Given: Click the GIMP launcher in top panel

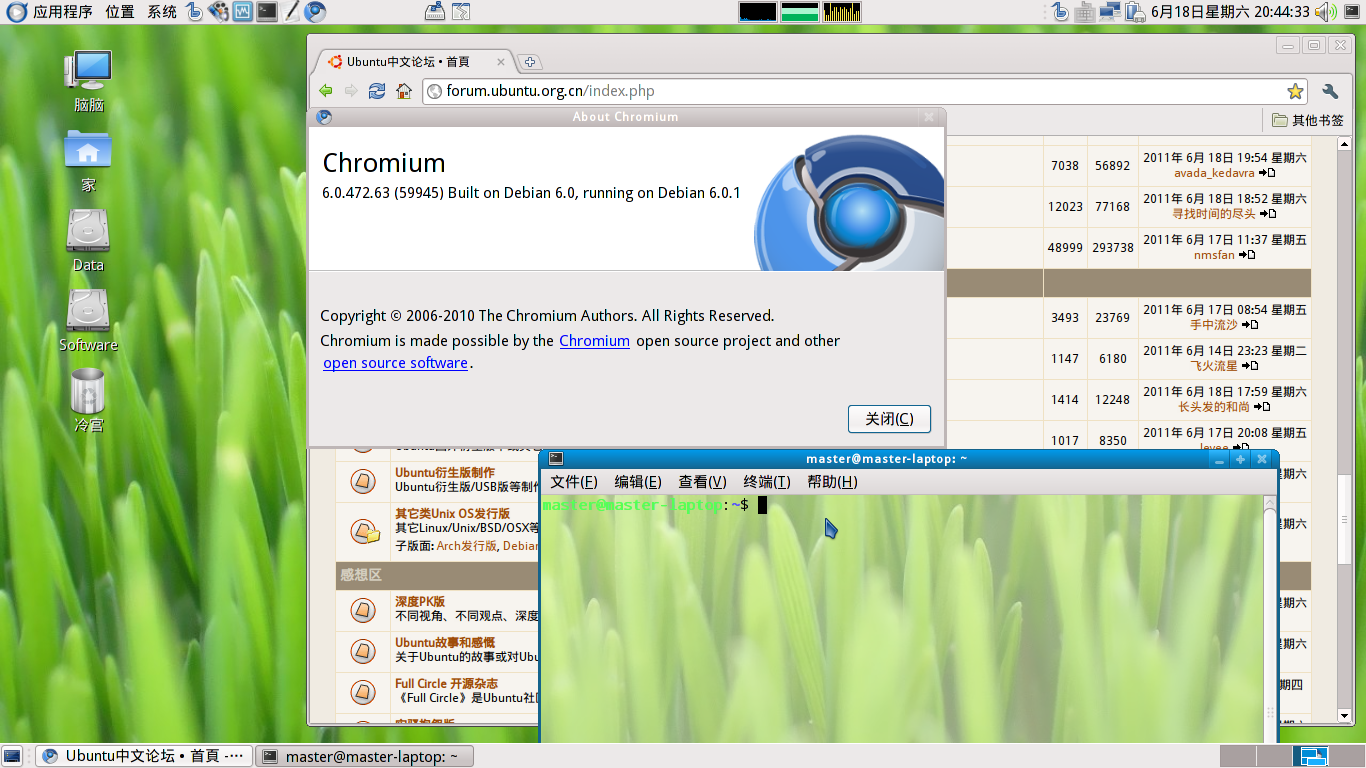Looking at the screenshot, I should (218, 12).
